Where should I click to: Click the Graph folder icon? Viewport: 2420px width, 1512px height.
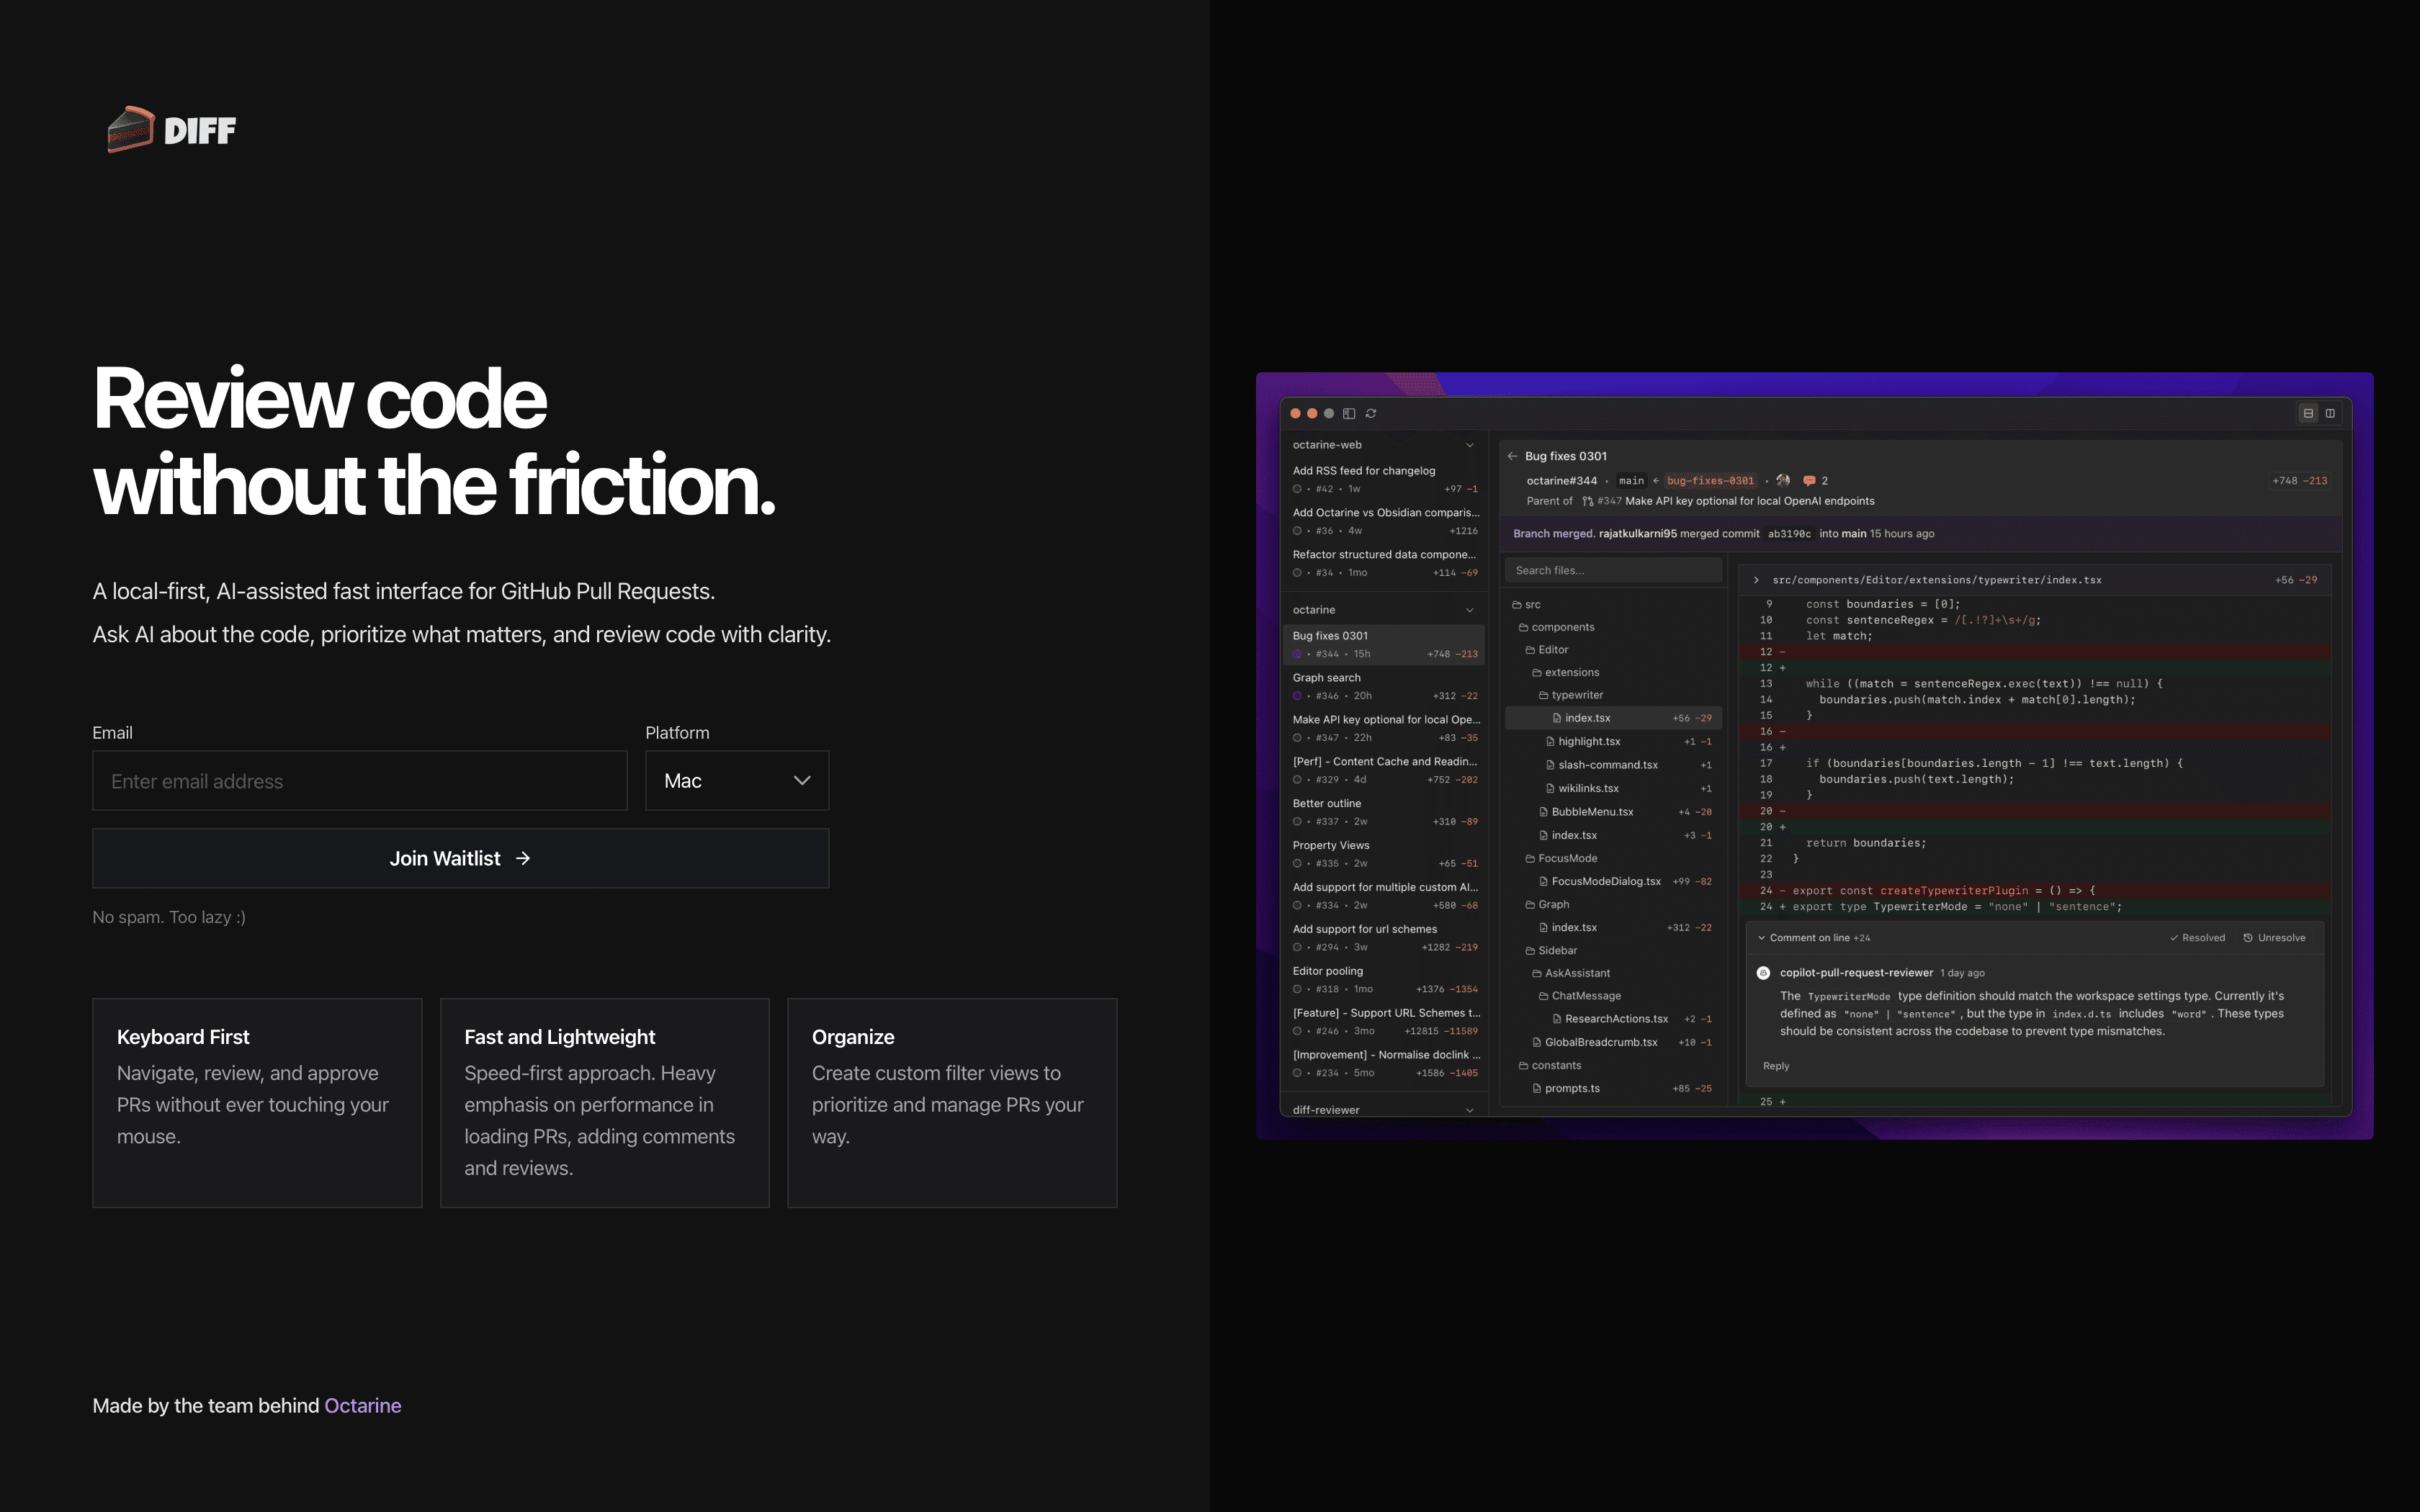click(x=1530, y=905)
